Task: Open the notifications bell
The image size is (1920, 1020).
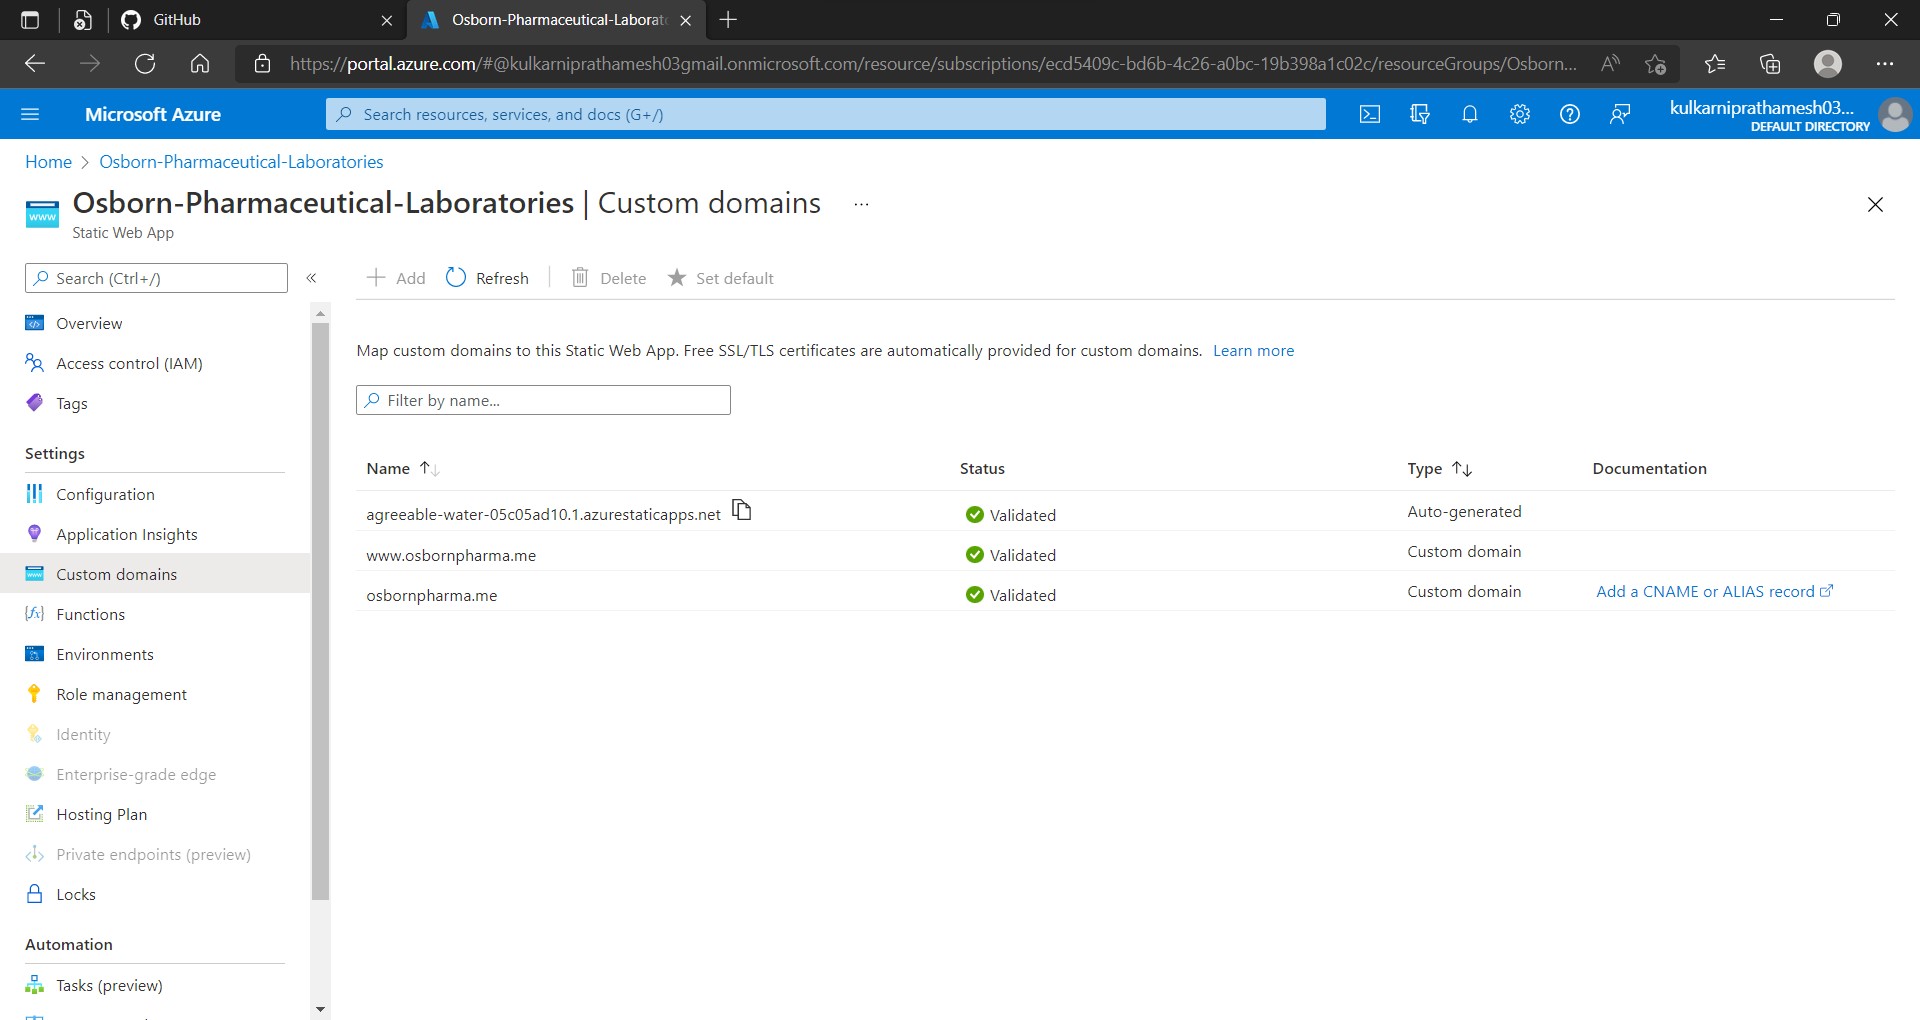Action: coord(1469,114)
